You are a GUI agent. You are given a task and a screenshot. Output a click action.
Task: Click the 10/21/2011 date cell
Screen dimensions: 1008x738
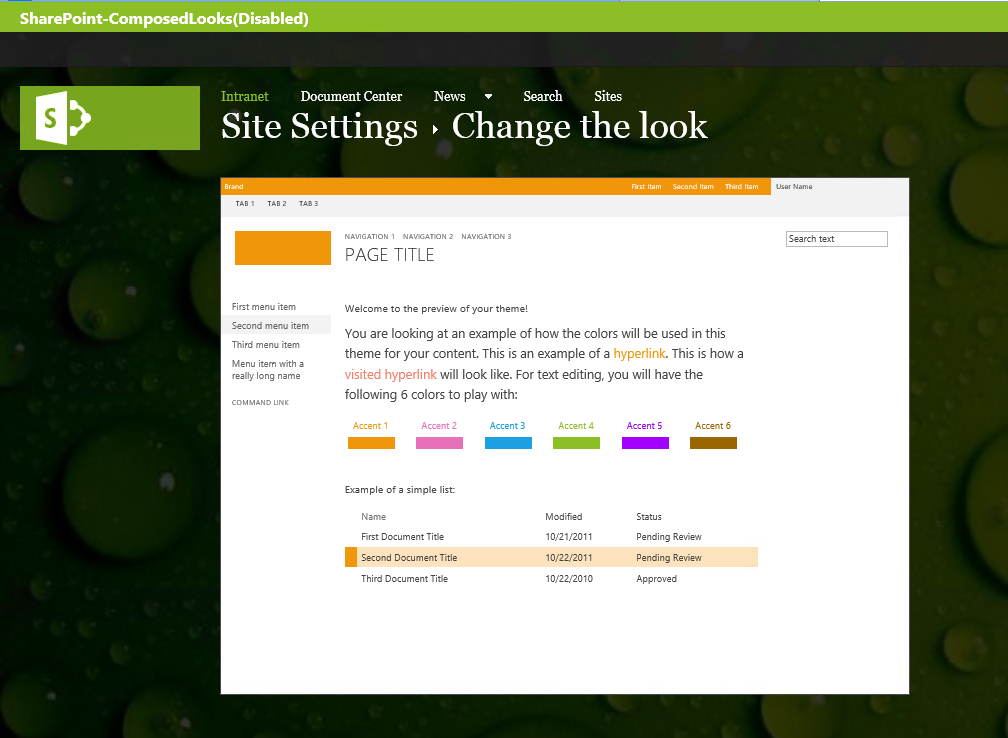(569, 537)
